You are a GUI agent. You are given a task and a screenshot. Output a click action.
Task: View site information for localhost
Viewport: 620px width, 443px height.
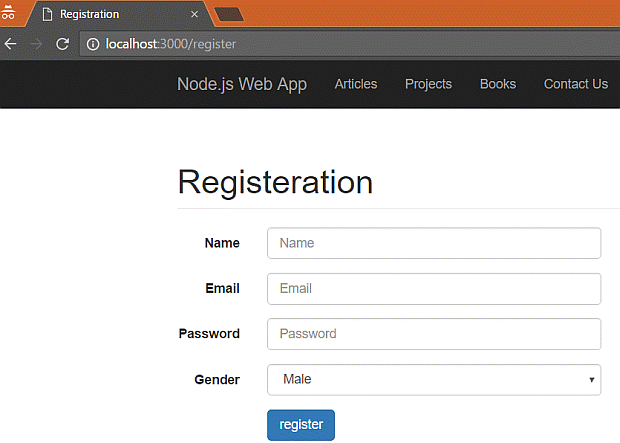[x=92, y=44]
